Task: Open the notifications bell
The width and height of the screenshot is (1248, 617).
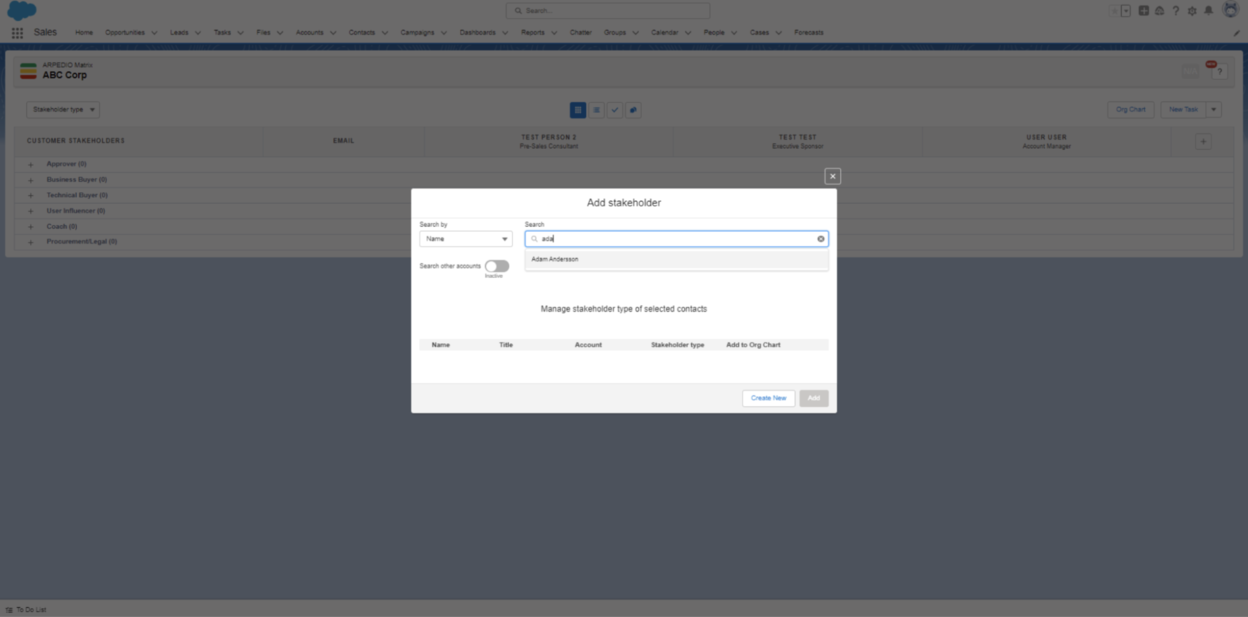Action: point(1208,11)
